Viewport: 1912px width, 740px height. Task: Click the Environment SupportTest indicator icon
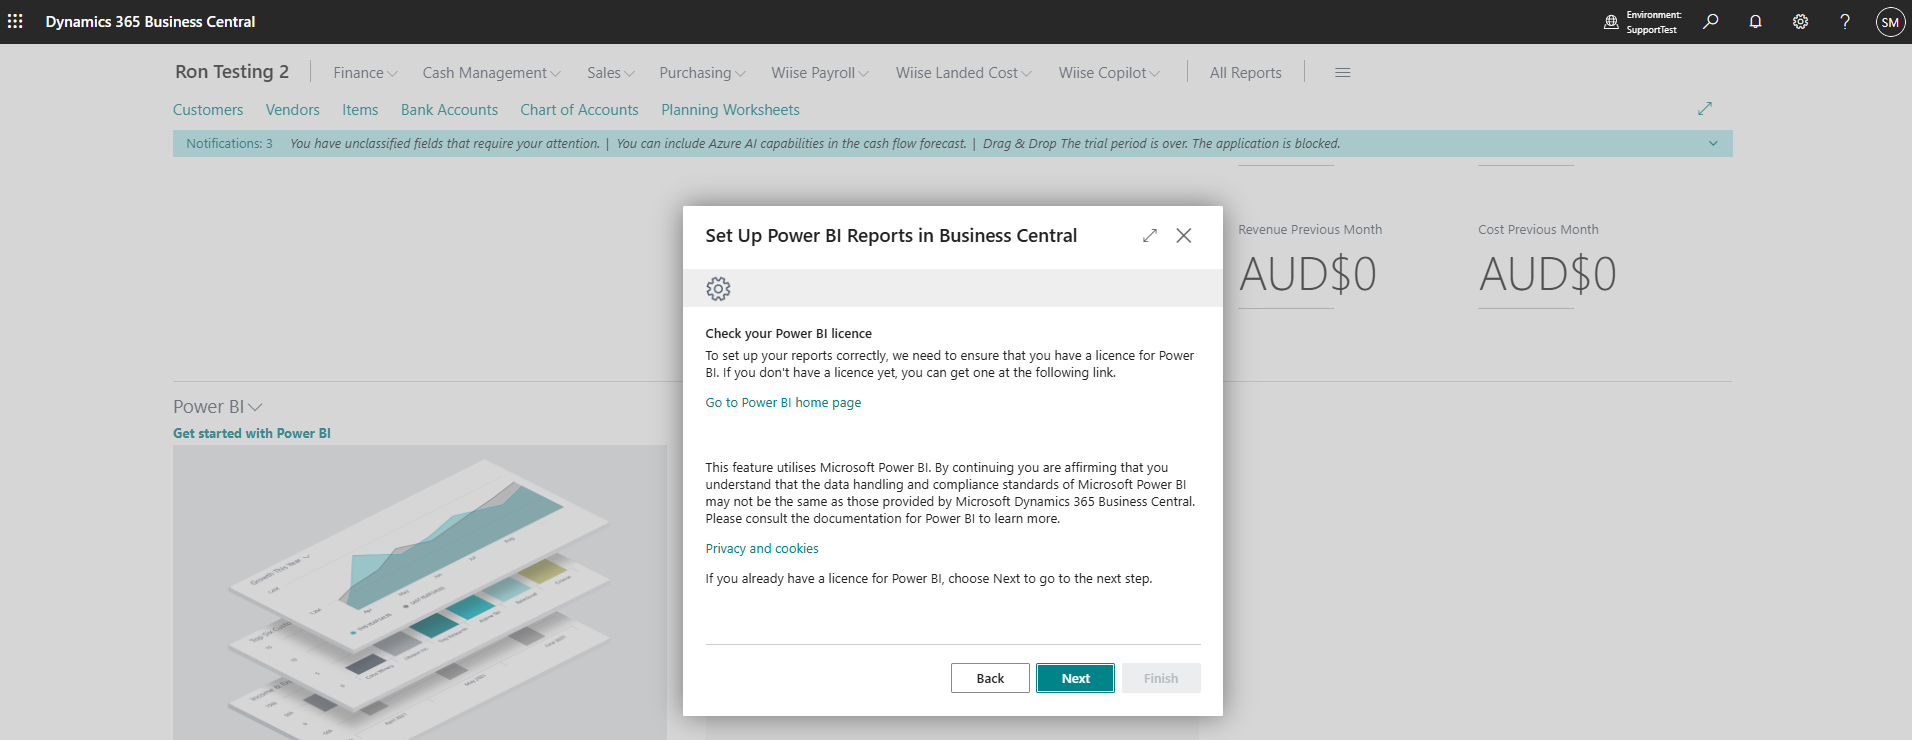[1611, 22]
